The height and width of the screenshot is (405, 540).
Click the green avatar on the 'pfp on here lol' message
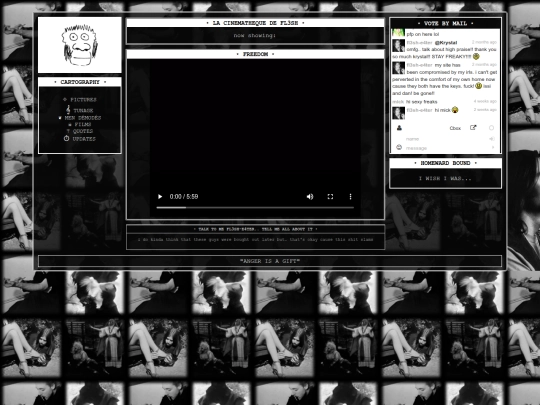(398, 33)
